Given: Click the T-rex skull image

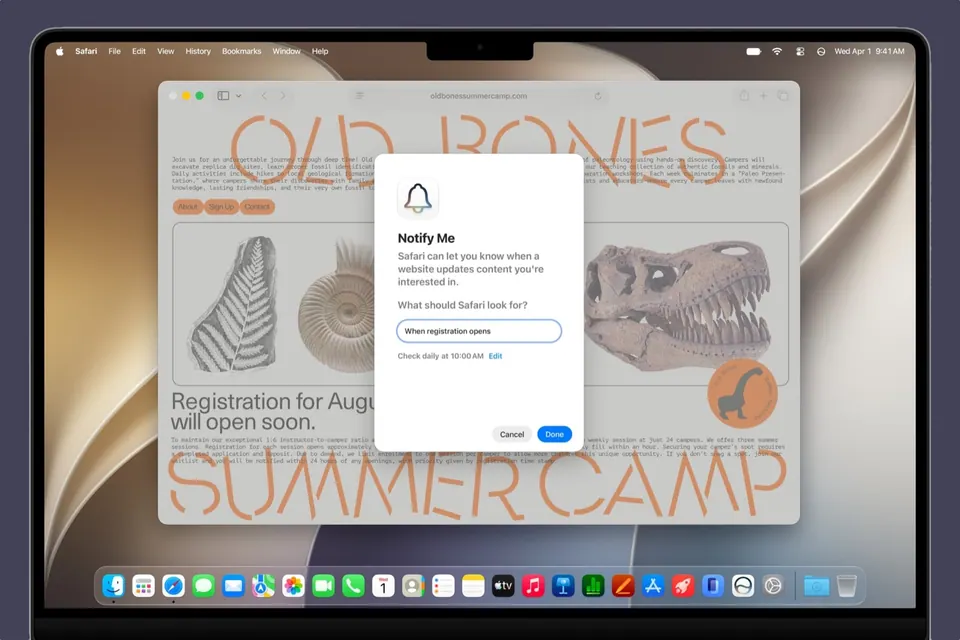Looking at the screenshot, I should point(678,306).
